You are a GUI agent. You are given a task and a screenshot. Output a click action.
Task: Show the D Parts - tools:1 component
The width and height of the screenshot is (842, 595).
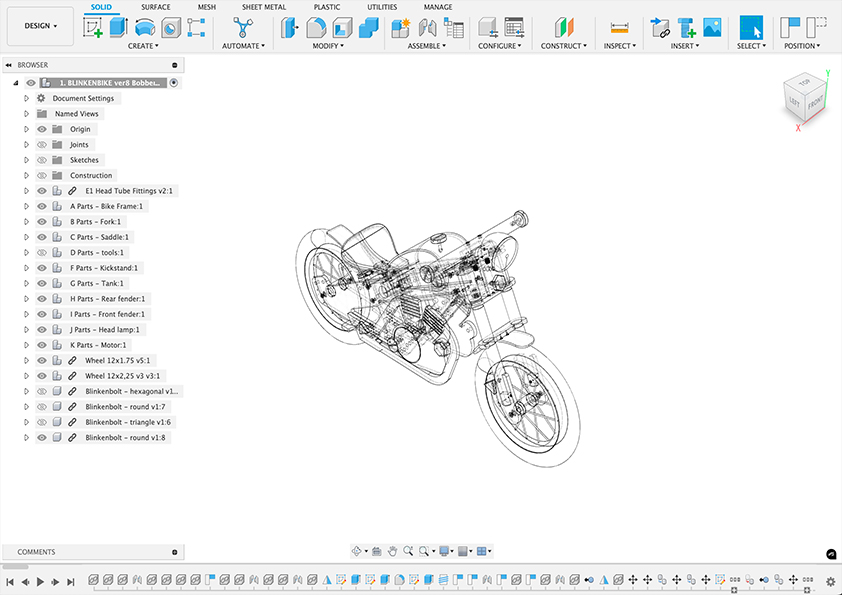coord(41,252)
